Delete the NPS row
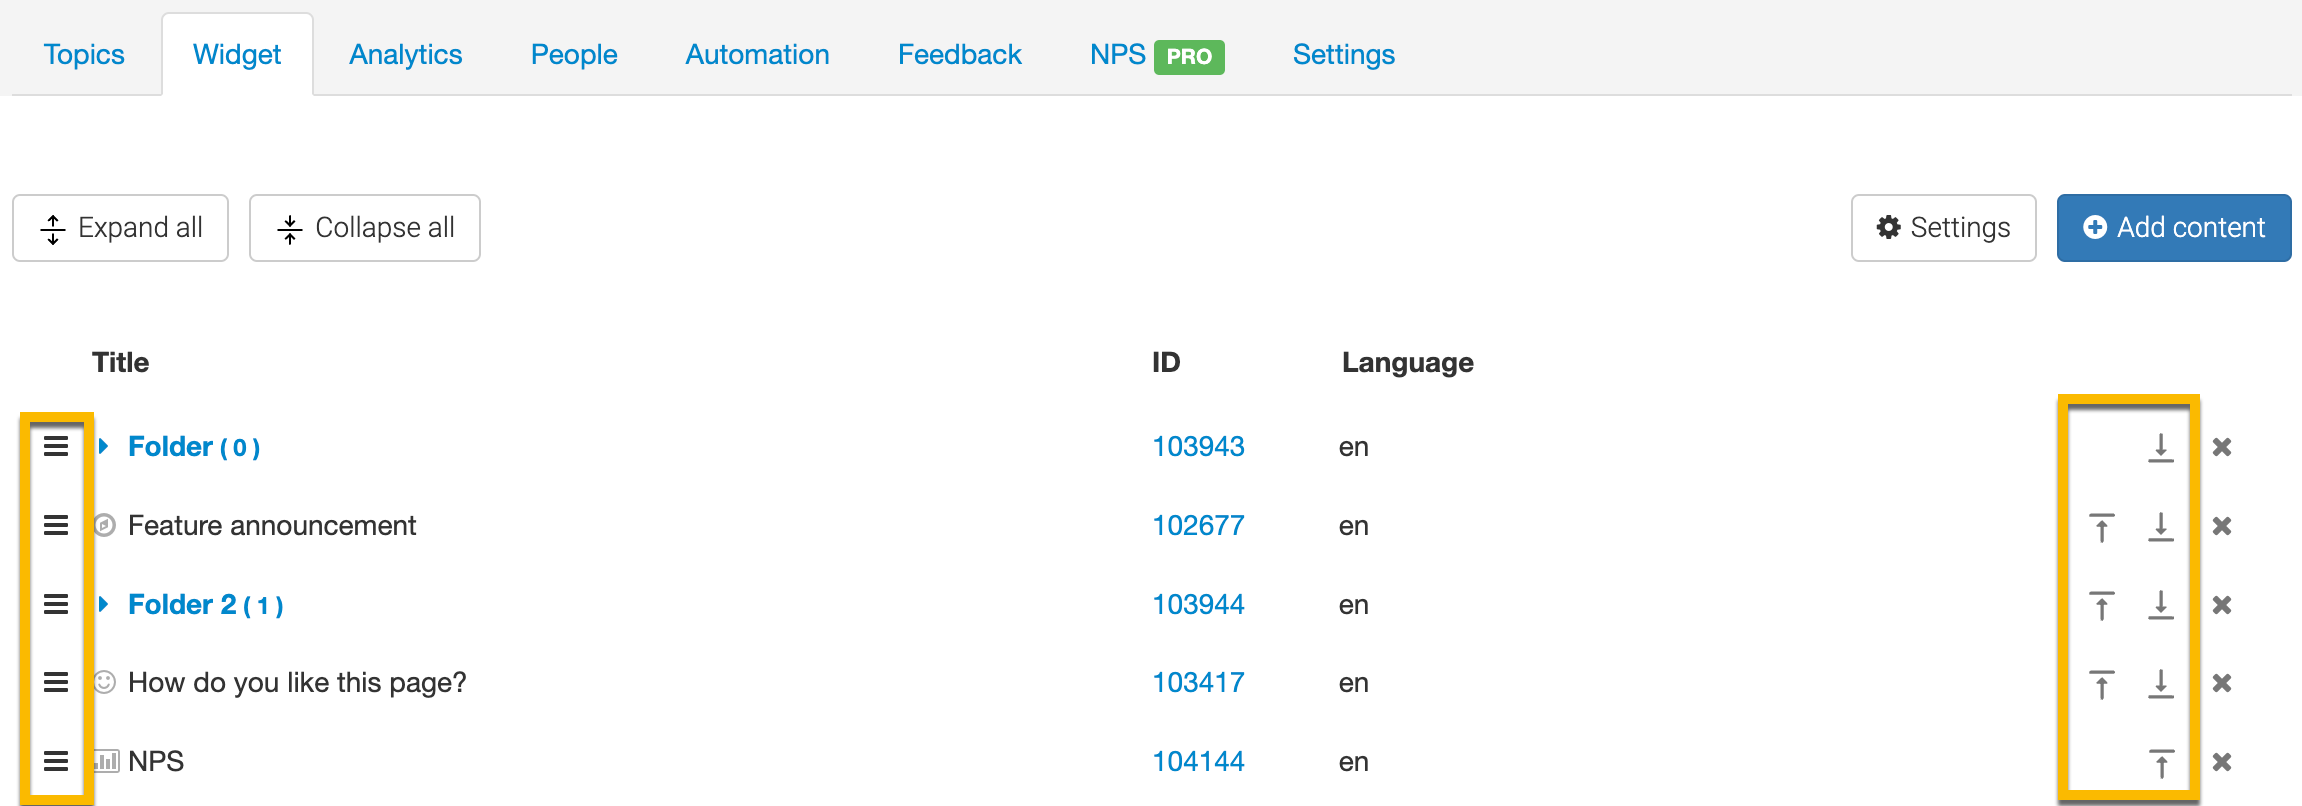The image size is (2302, 806). [2222, 762]
